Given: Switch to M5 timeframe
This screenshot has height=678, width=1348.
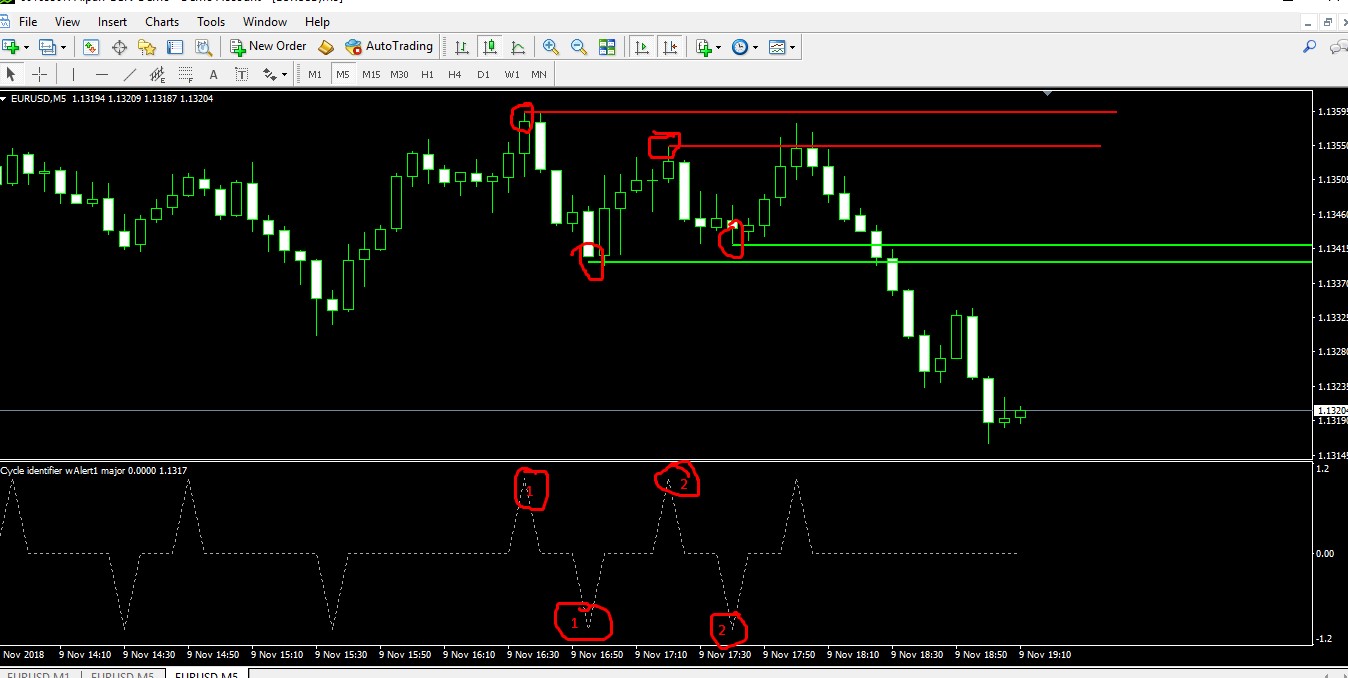Looking at the screenshot, I should 343,74.
